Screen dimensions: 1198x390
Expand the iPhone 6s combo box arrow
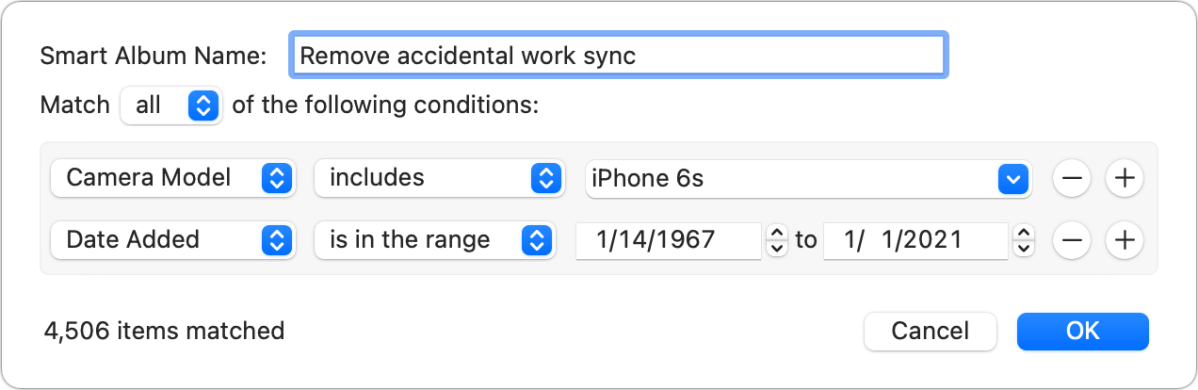click(x=1013, y=179)
